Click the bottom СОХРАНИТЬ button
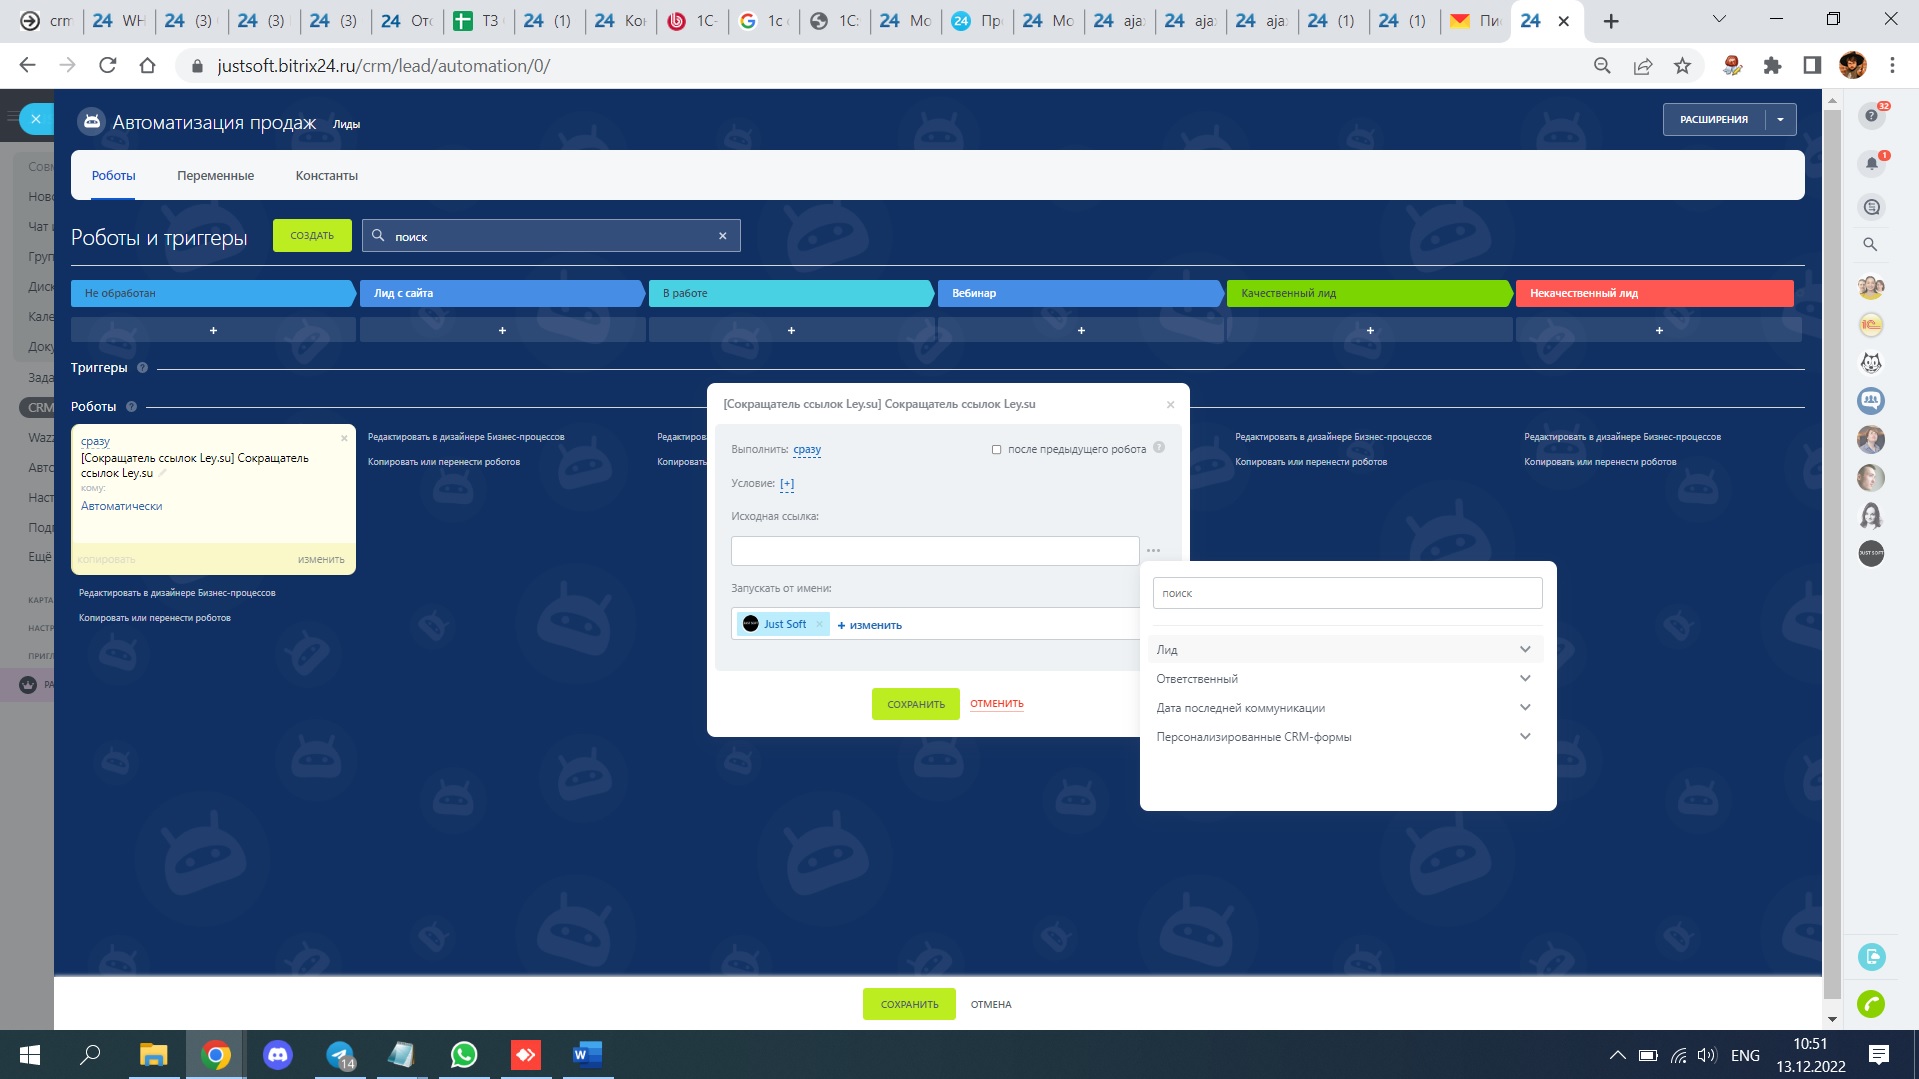 click(909, 1004)
